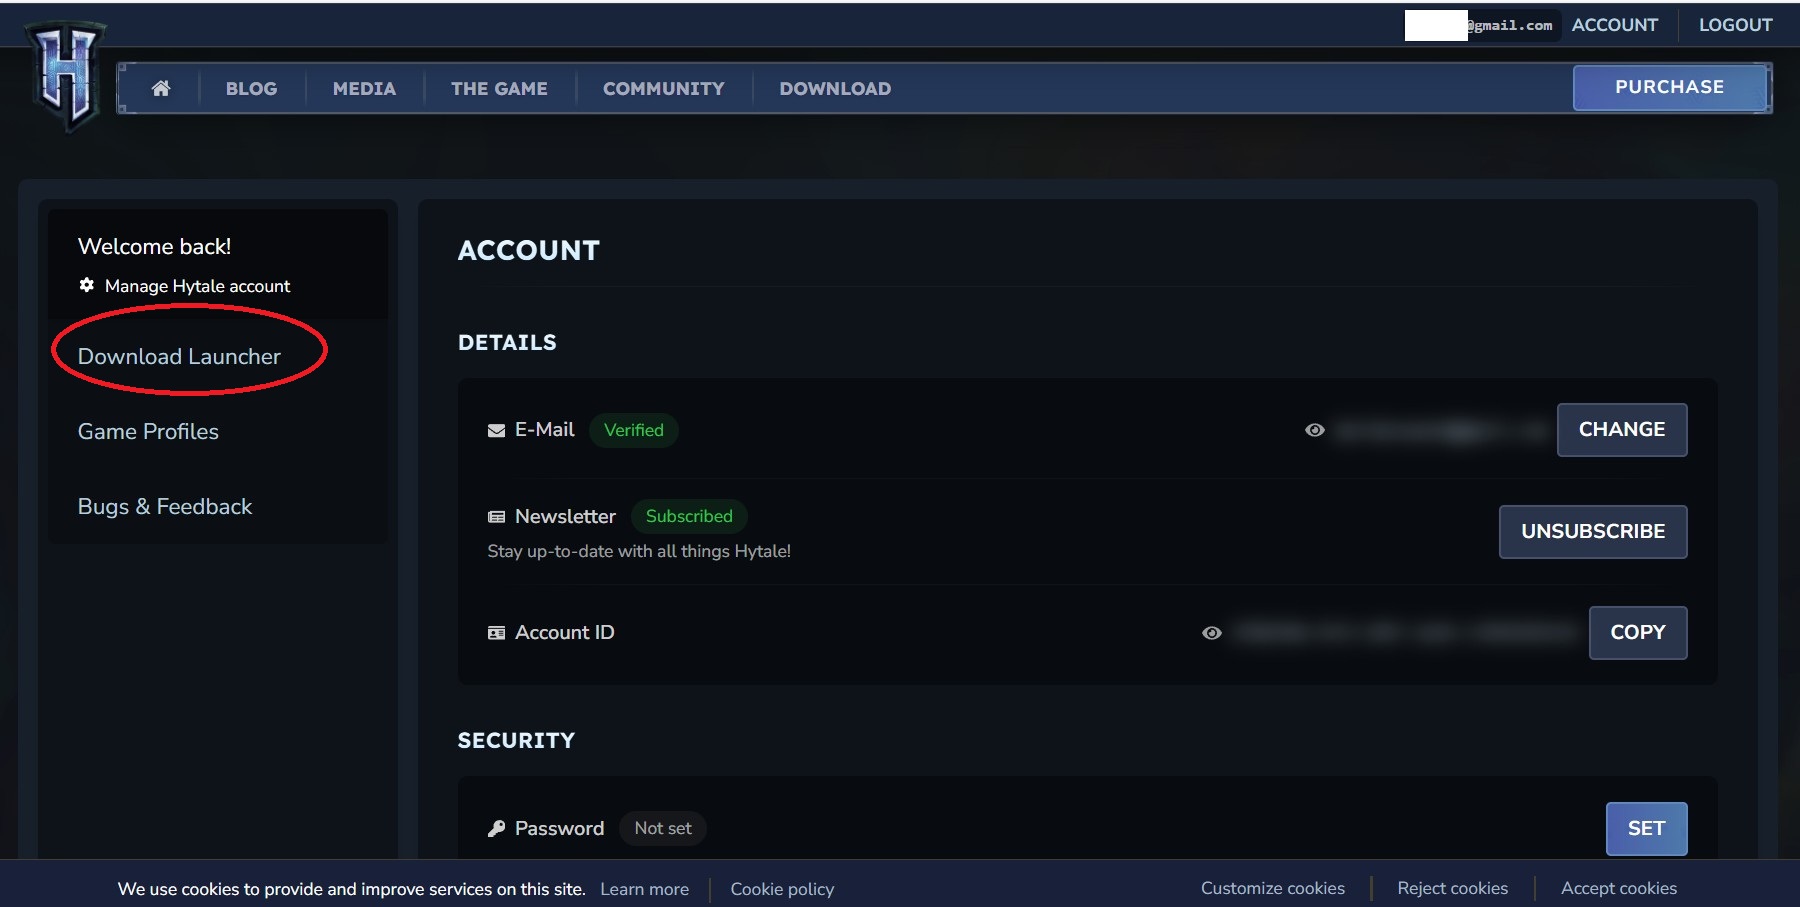
Task: Open the Download navigation item
Action: pyautogui.click(x=835, y=88)
